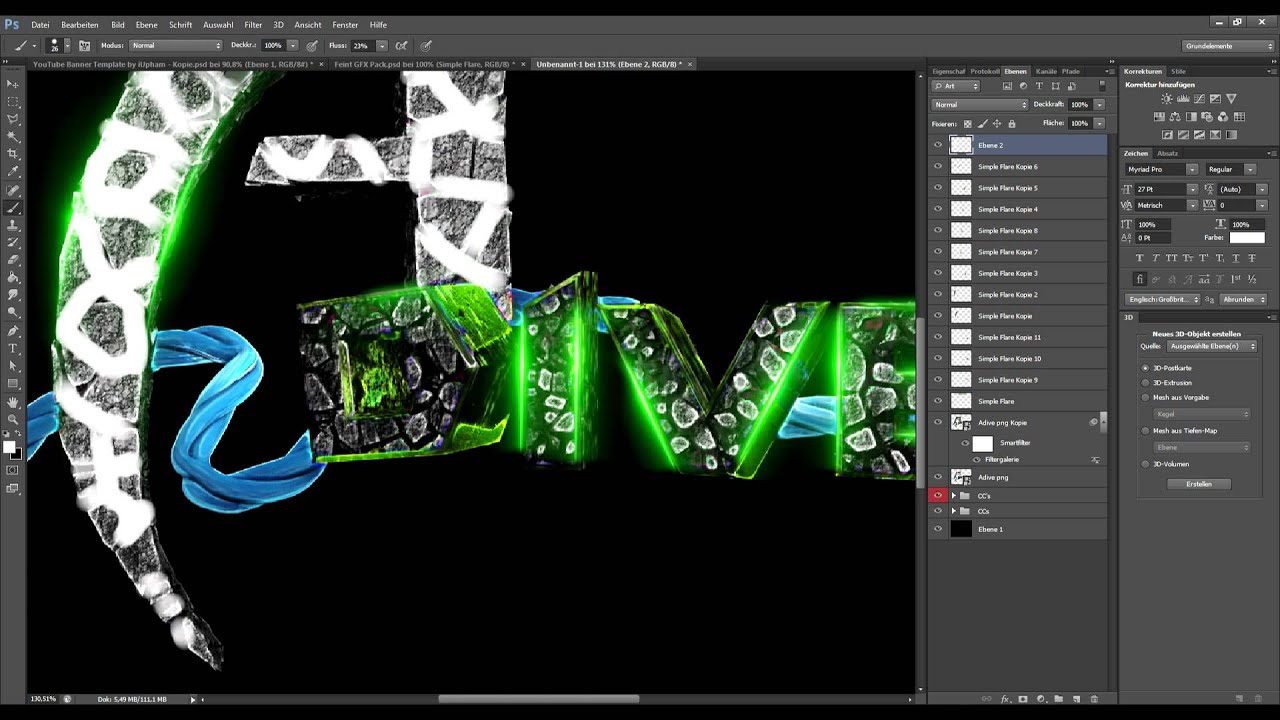Hide the Ebene 1 layer
Viewport: 1280px width, 720px height.
point(938,529)
